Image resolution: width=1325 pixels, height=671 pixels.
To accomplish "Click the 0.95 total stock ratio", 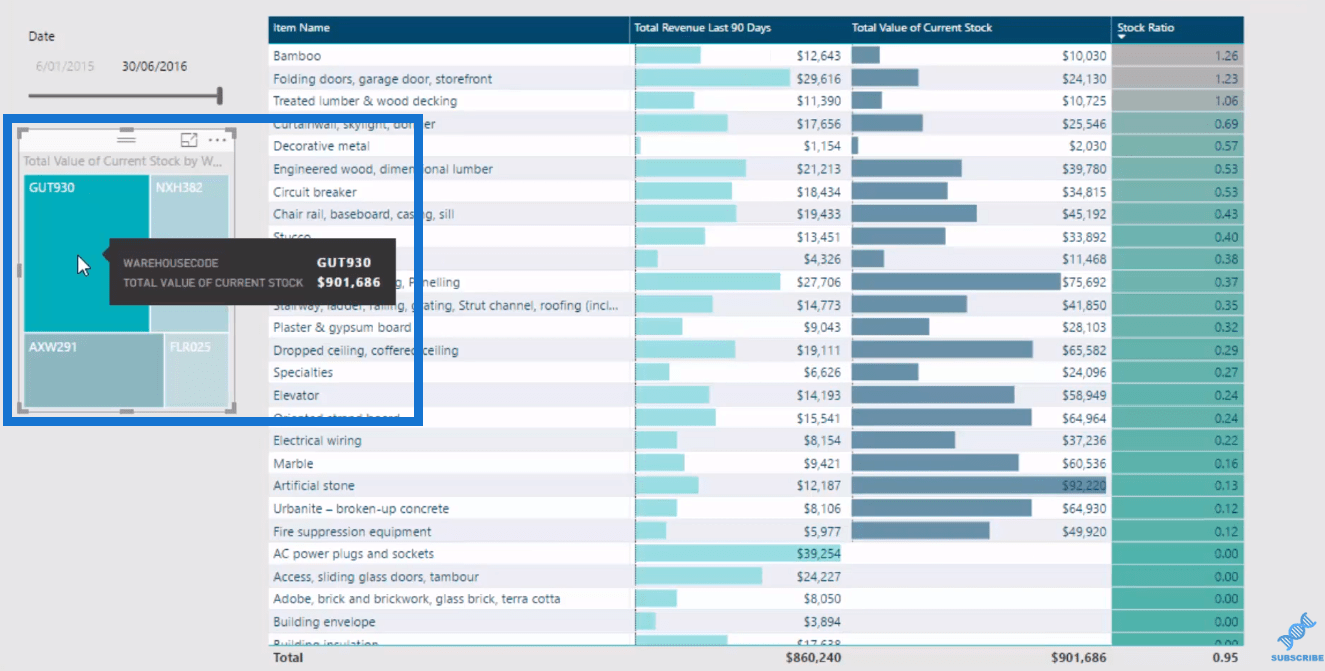I will point(1226,658).
